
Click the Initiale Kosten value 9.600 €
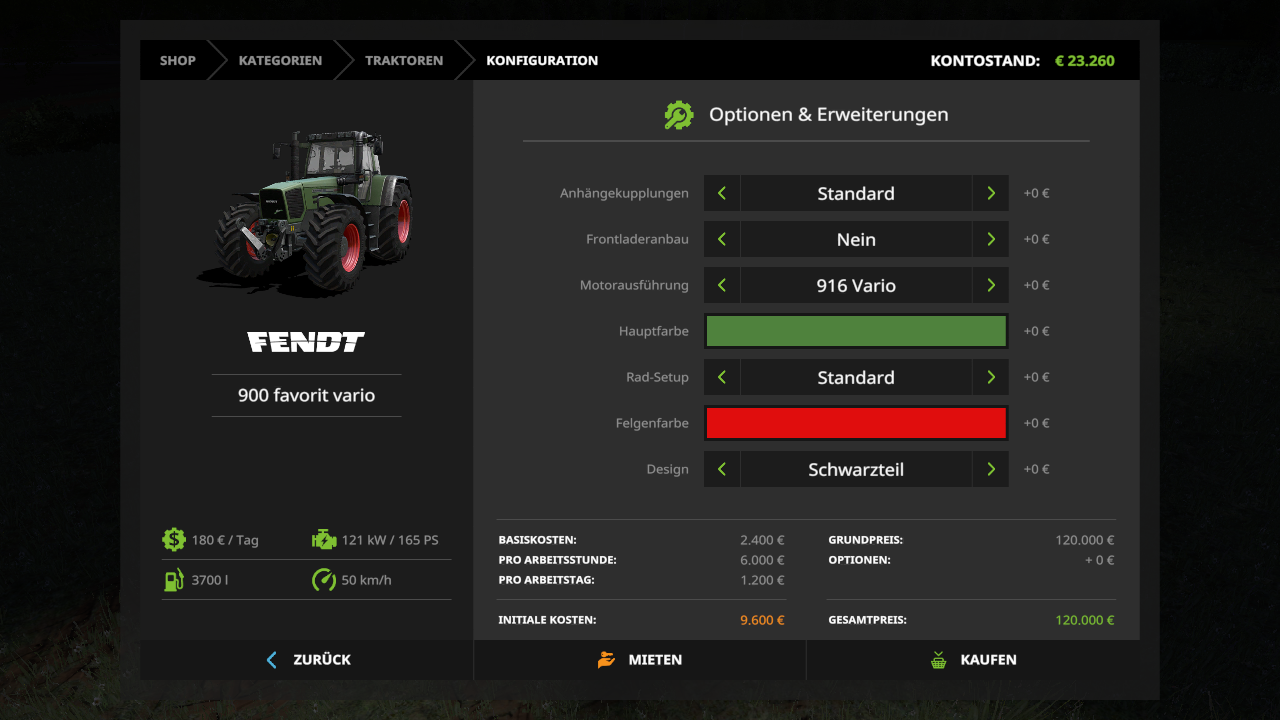tap(762, 620)
